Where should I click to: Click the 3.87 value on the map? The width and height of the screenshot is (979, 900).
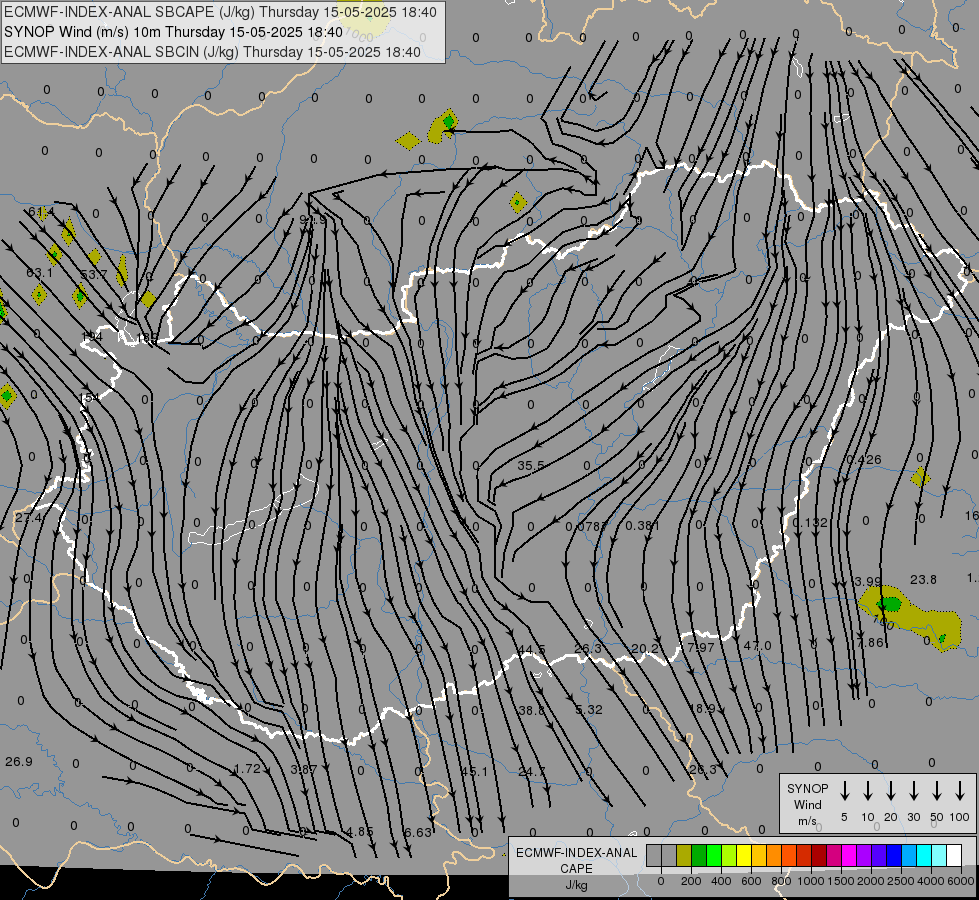click(304, 769)
